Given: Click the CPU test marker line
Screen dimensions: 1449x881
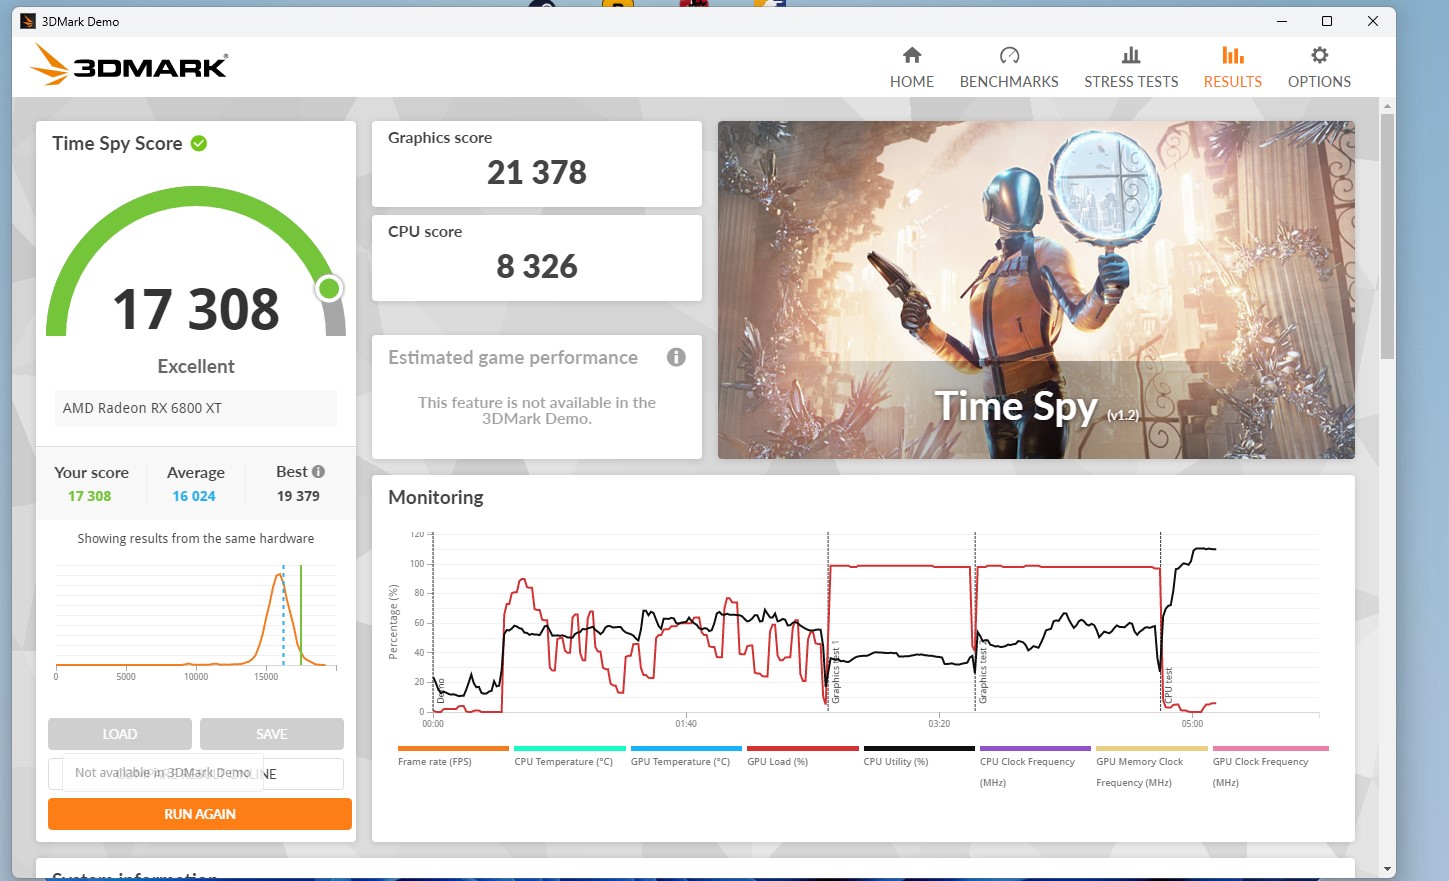Looking at the screenshot, I should click(x=1160, y=622).
